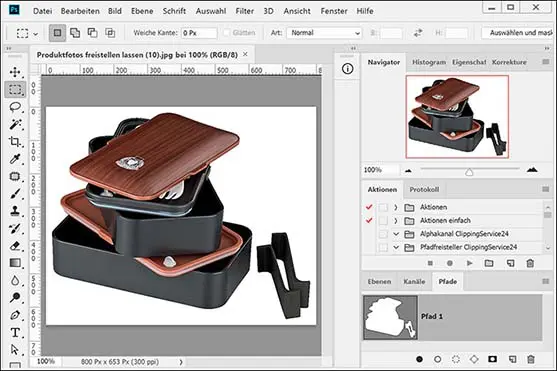
Task: Click the Navigator zoom slider handle
Action: (x=469, y=172)
